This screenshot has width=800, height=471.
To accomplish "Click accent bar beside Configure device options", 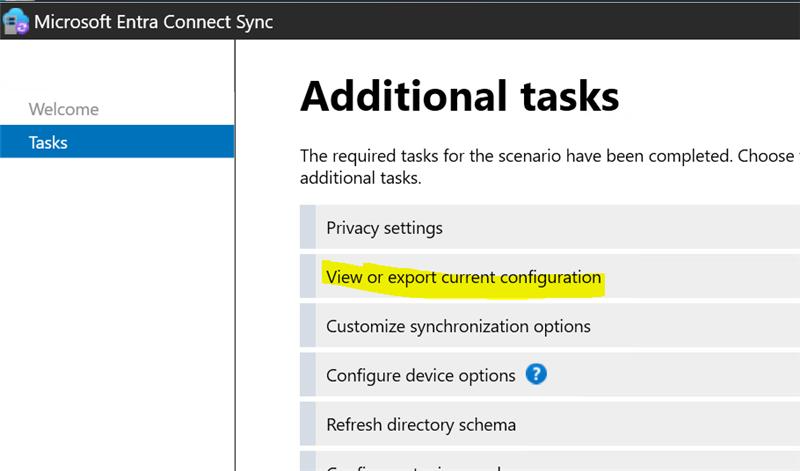I will point(307,376).
